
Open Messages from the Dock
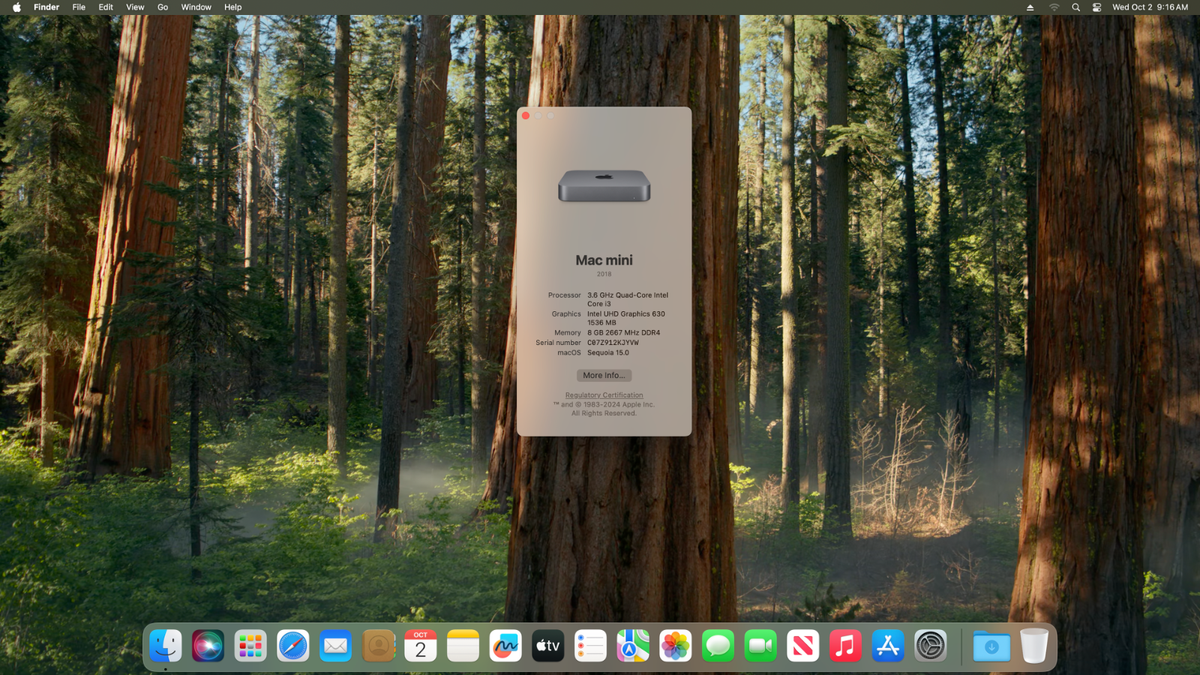coord(718,646)
